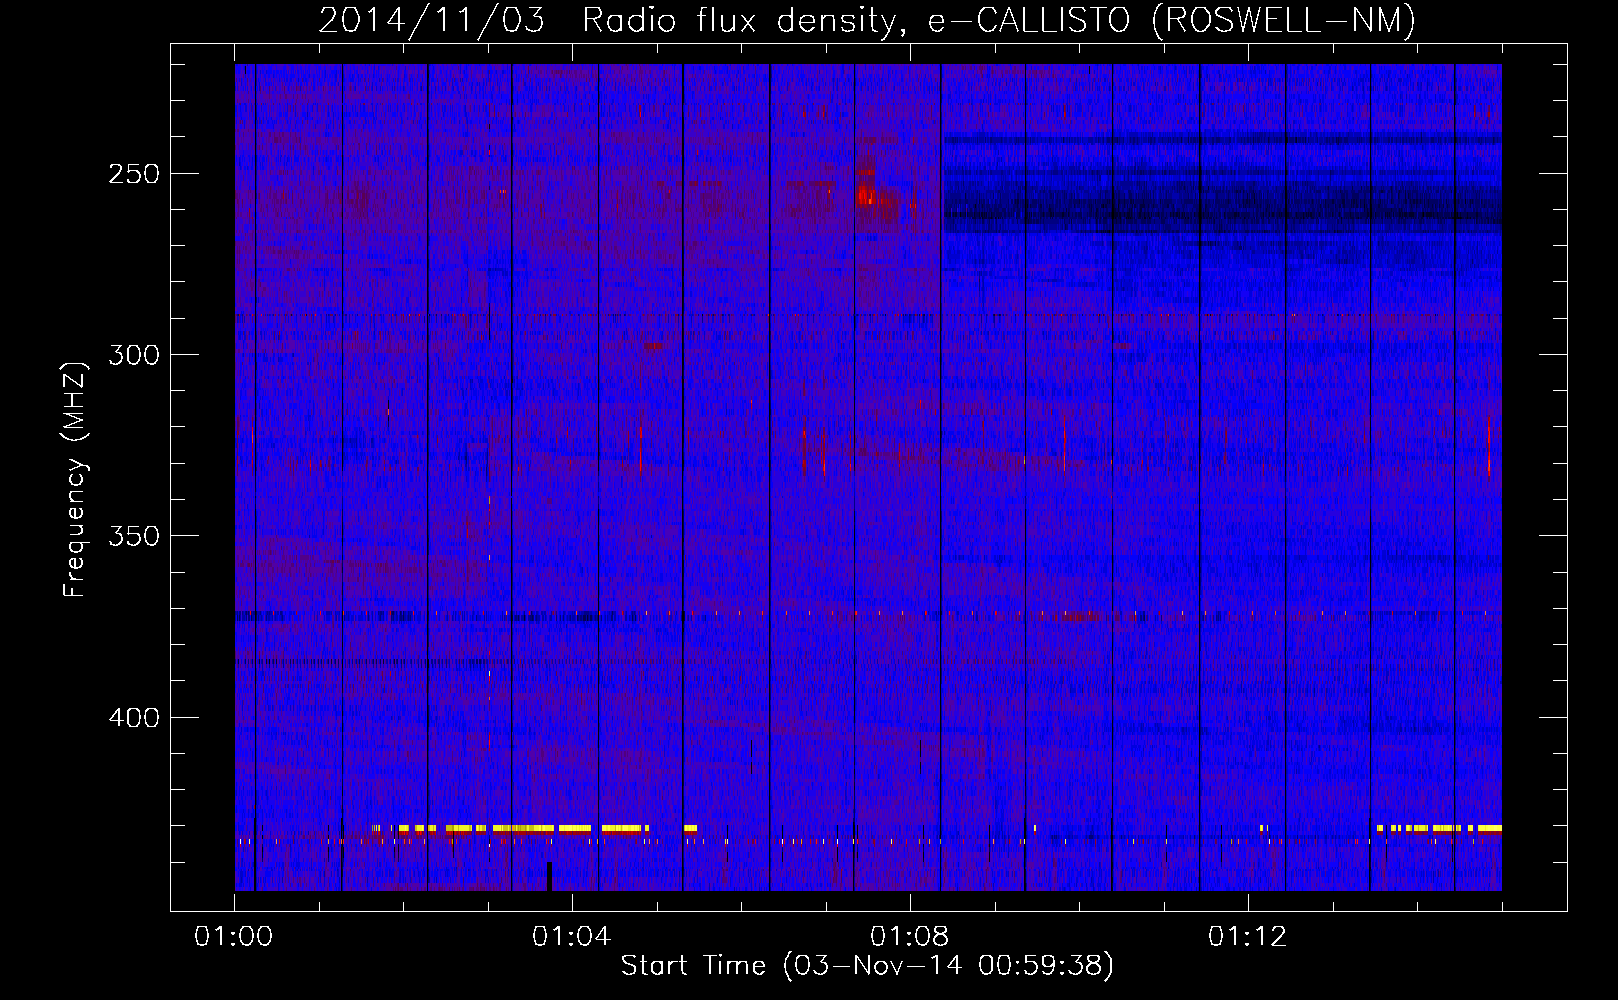
Task: Click the 300 frequency tick label
Action: pyautogui.click(x=134, y=355)
